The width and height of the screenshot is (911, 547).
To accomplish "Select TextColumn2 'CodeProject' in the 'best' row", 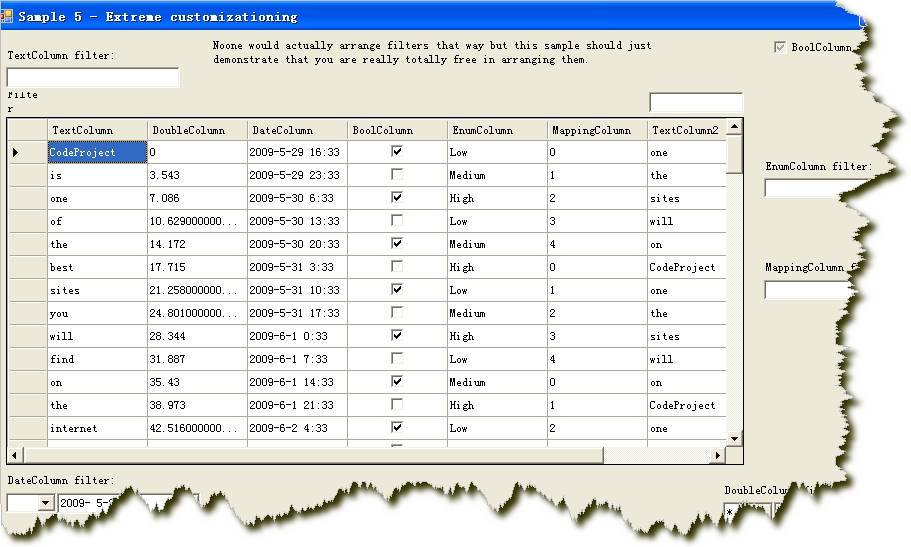I will click(686, 267).
